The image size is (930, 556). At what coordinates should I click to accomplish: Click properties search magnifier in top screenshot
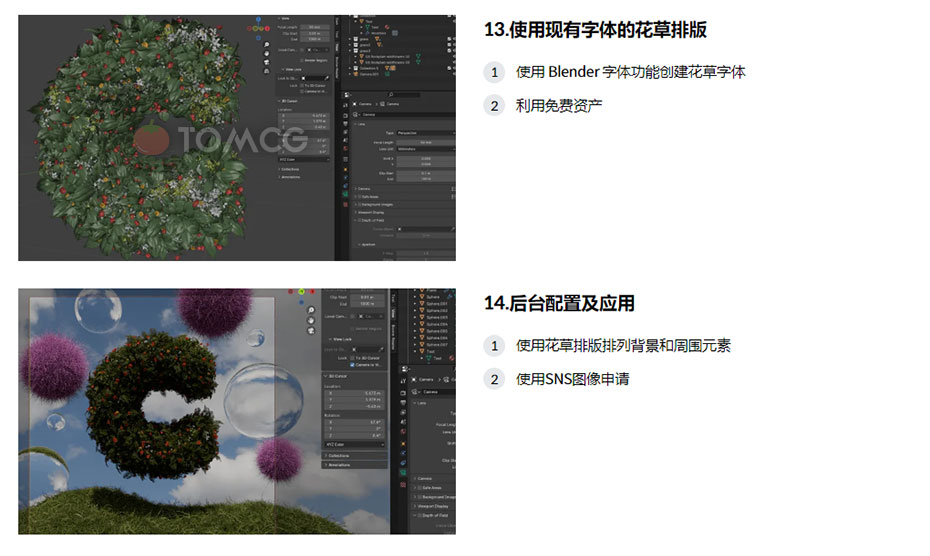click(x=391, y=95)
